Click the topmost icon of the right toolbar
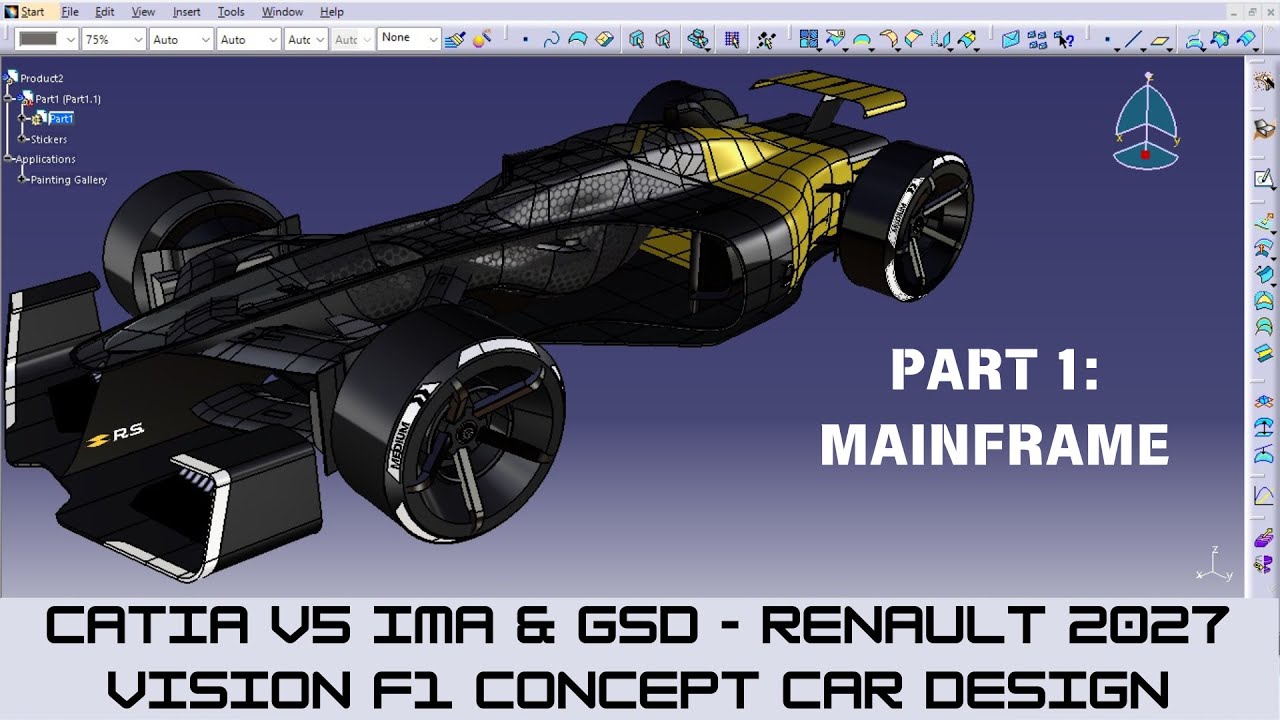The image size is (1280, 720). [x=1264, y=84]
